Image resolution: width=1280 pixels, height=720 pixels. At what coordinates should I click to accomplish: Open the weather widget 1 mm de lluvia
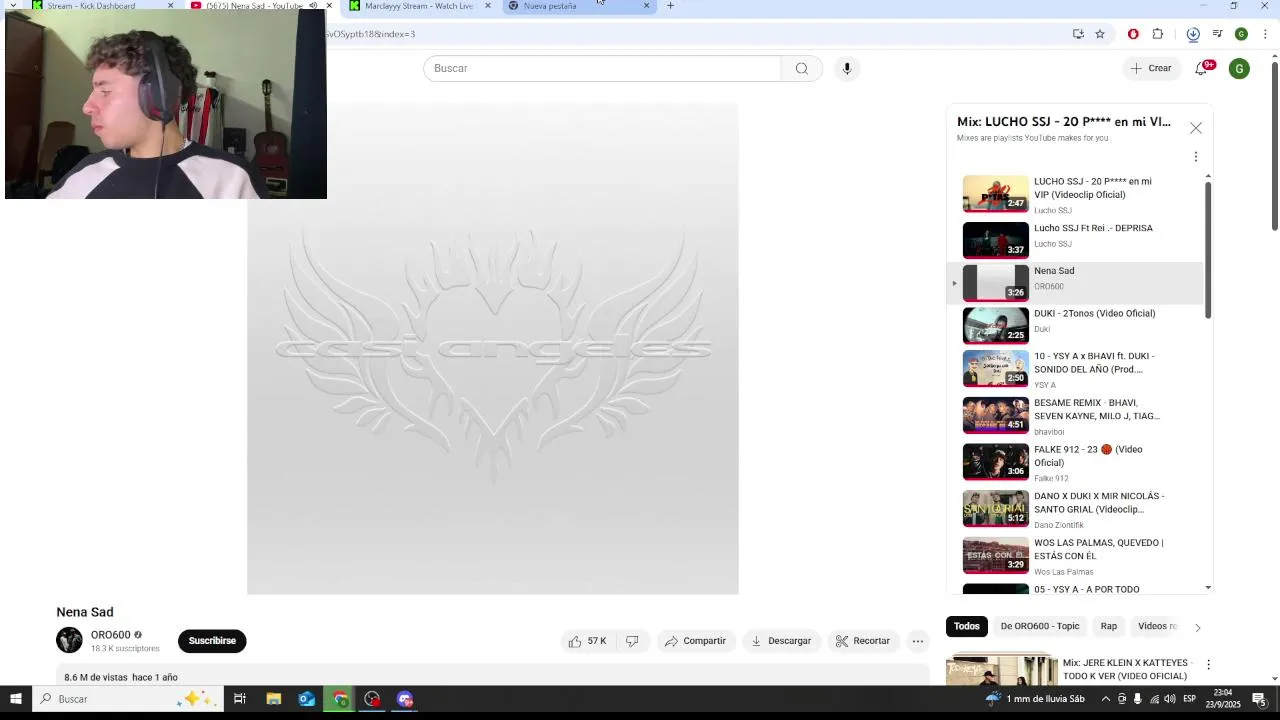[1035, 699]
